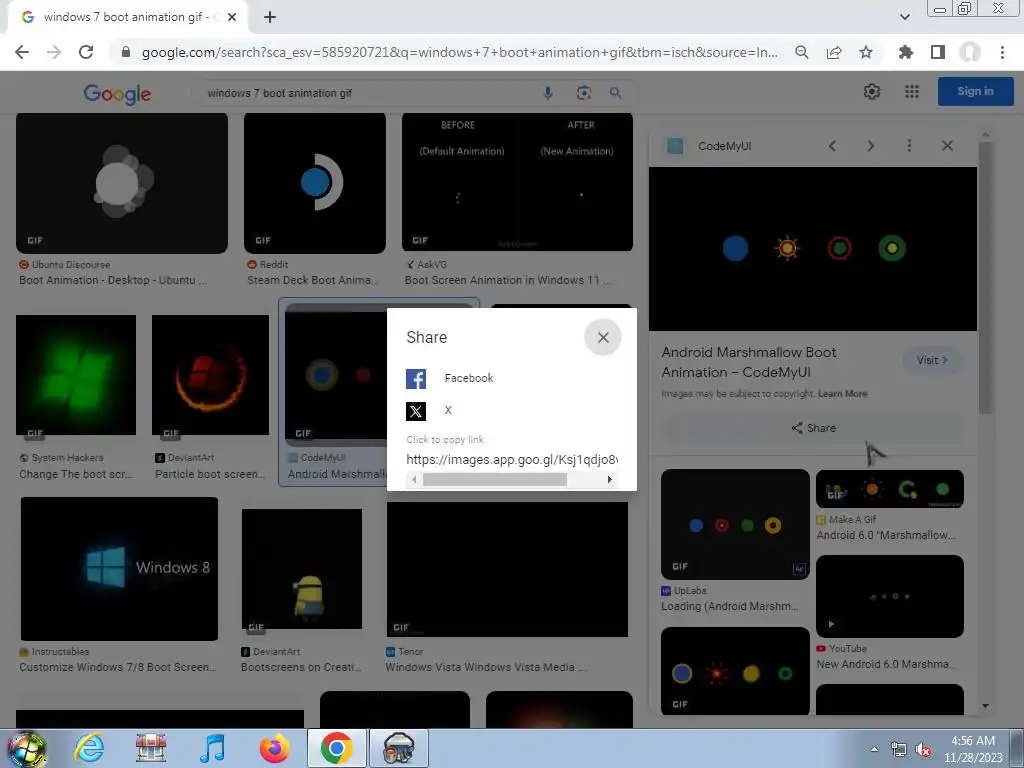
Task: Click the share link horizontal scrollbar thumb
Action: pos(495,479)
